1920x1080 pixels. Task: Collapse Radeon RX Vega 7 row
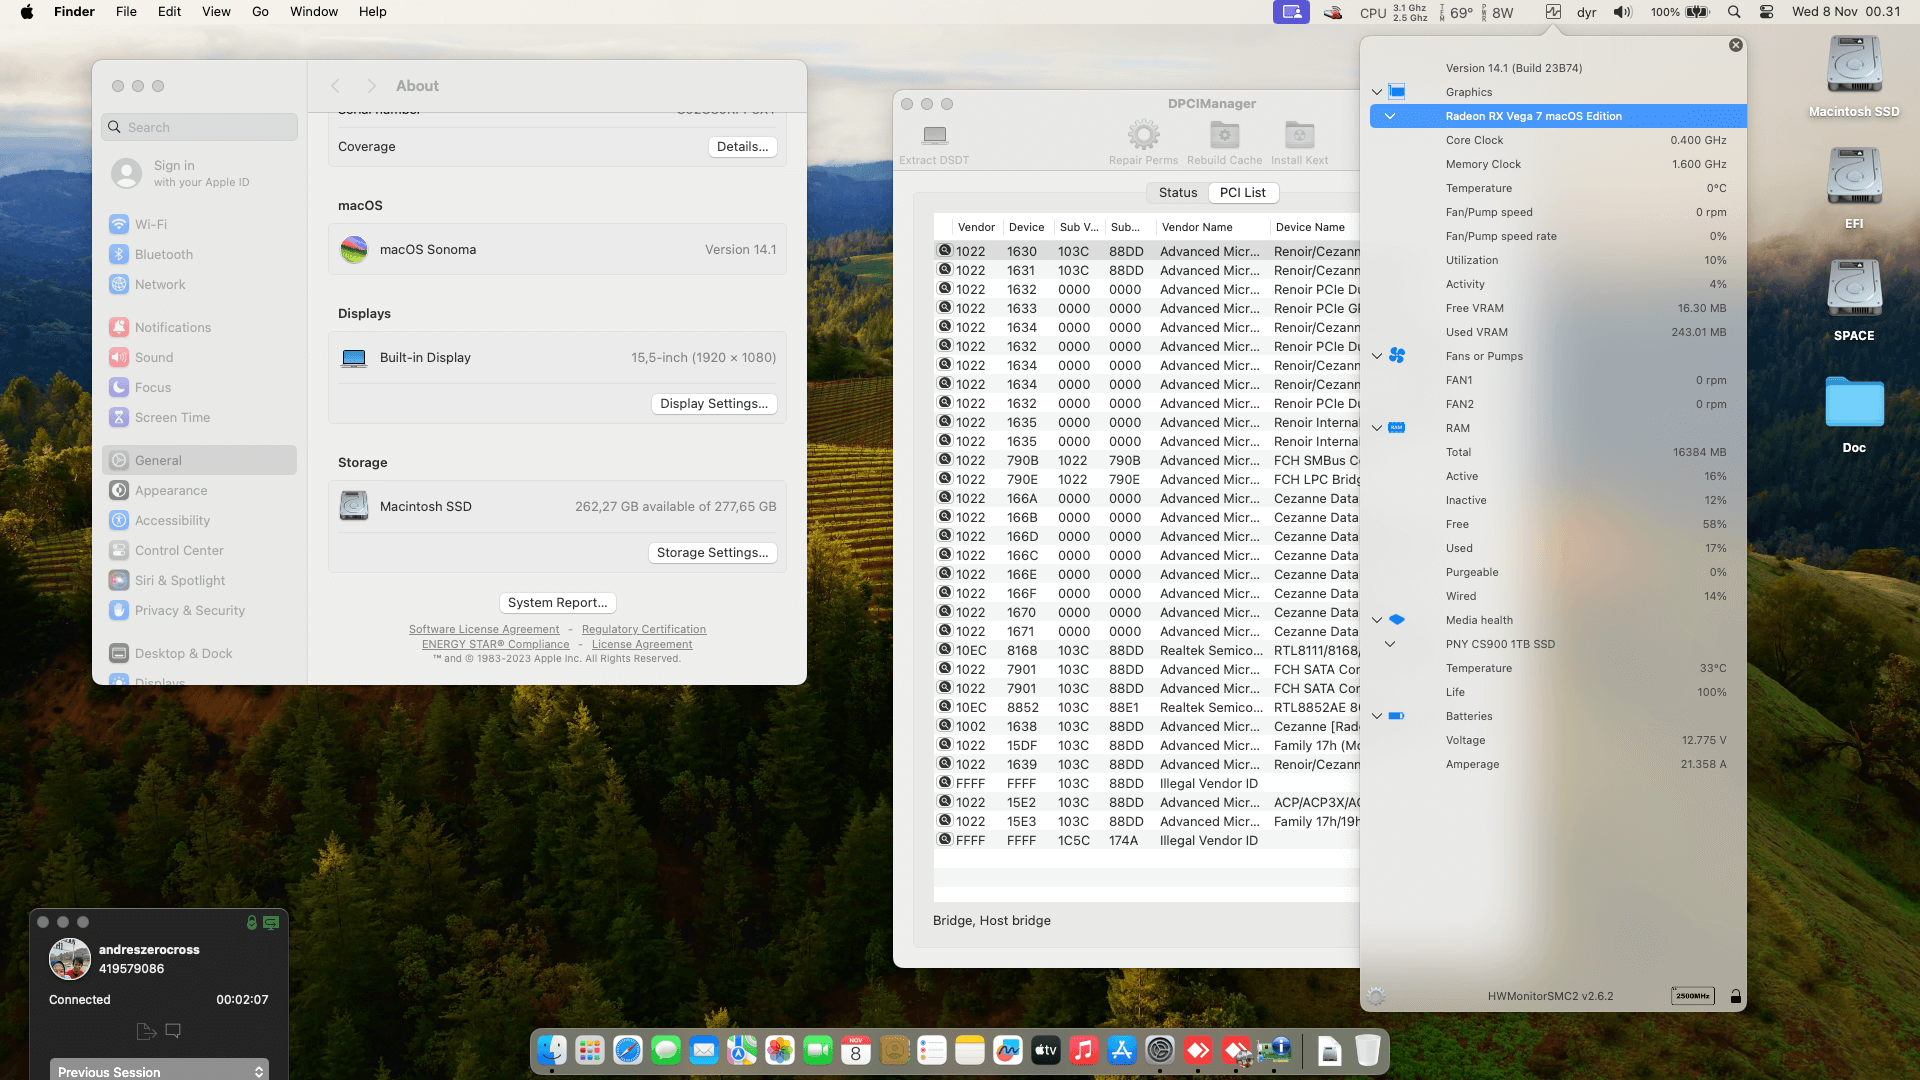(x=1390, y=116)
